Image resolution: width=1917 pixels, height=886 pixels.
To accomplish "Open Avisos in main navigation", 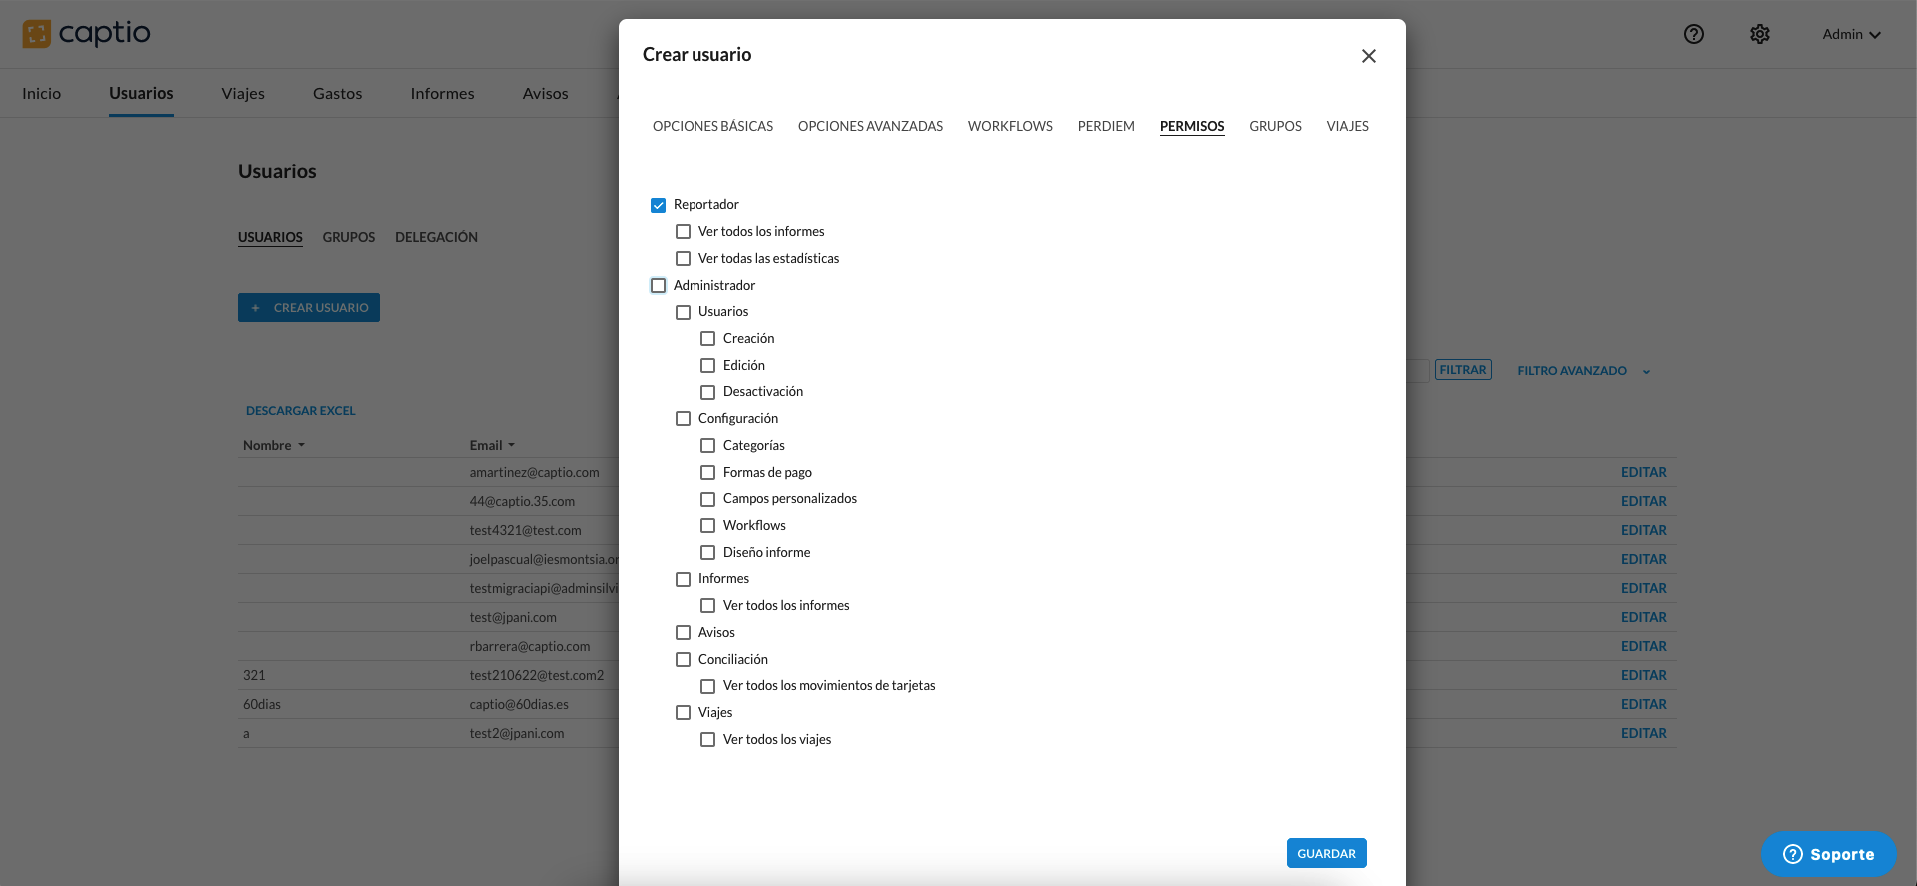I will click(x=545, y=94).
